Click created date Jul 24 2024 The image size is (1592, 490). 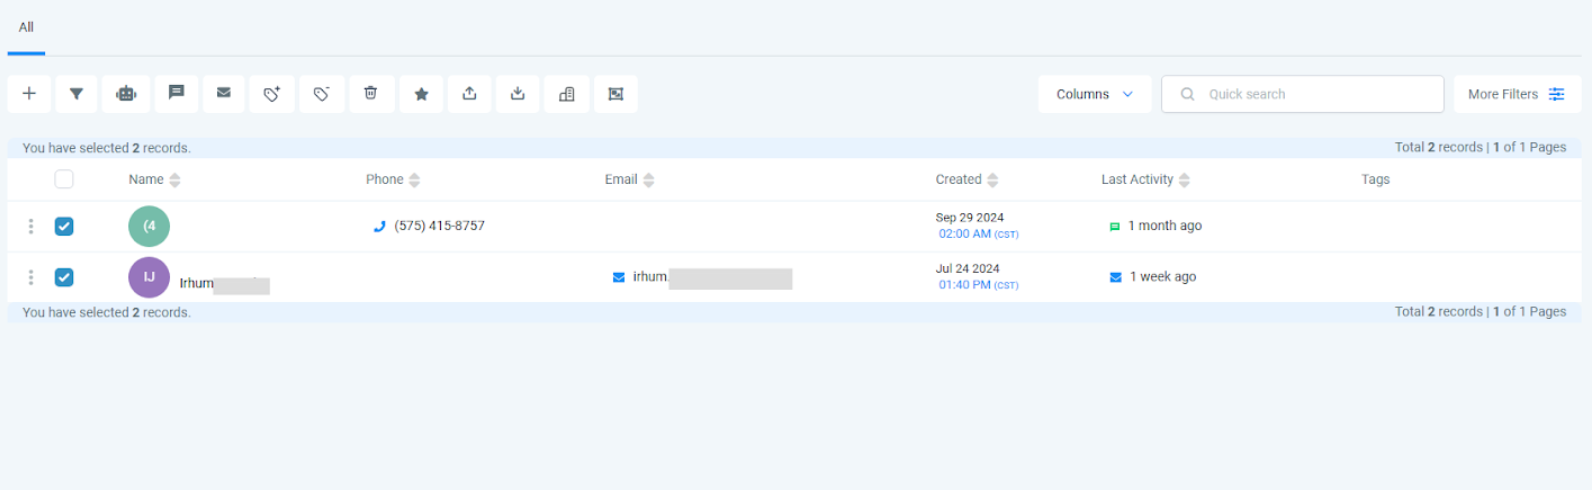tap(967, 269)
